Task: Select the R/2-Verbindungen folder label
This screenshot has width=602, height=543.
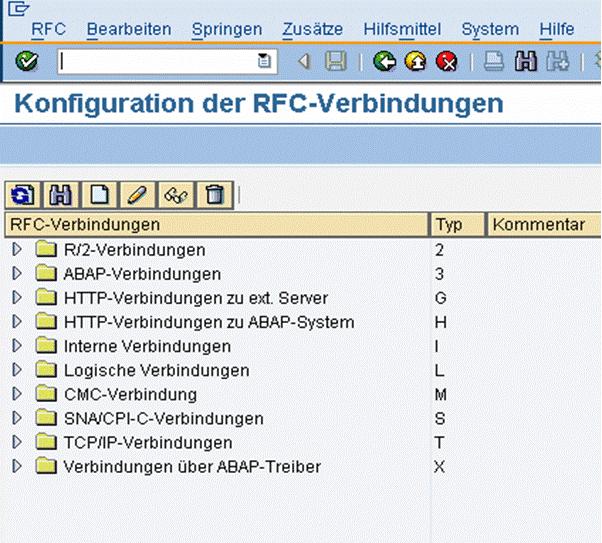Action: [134, 250]
